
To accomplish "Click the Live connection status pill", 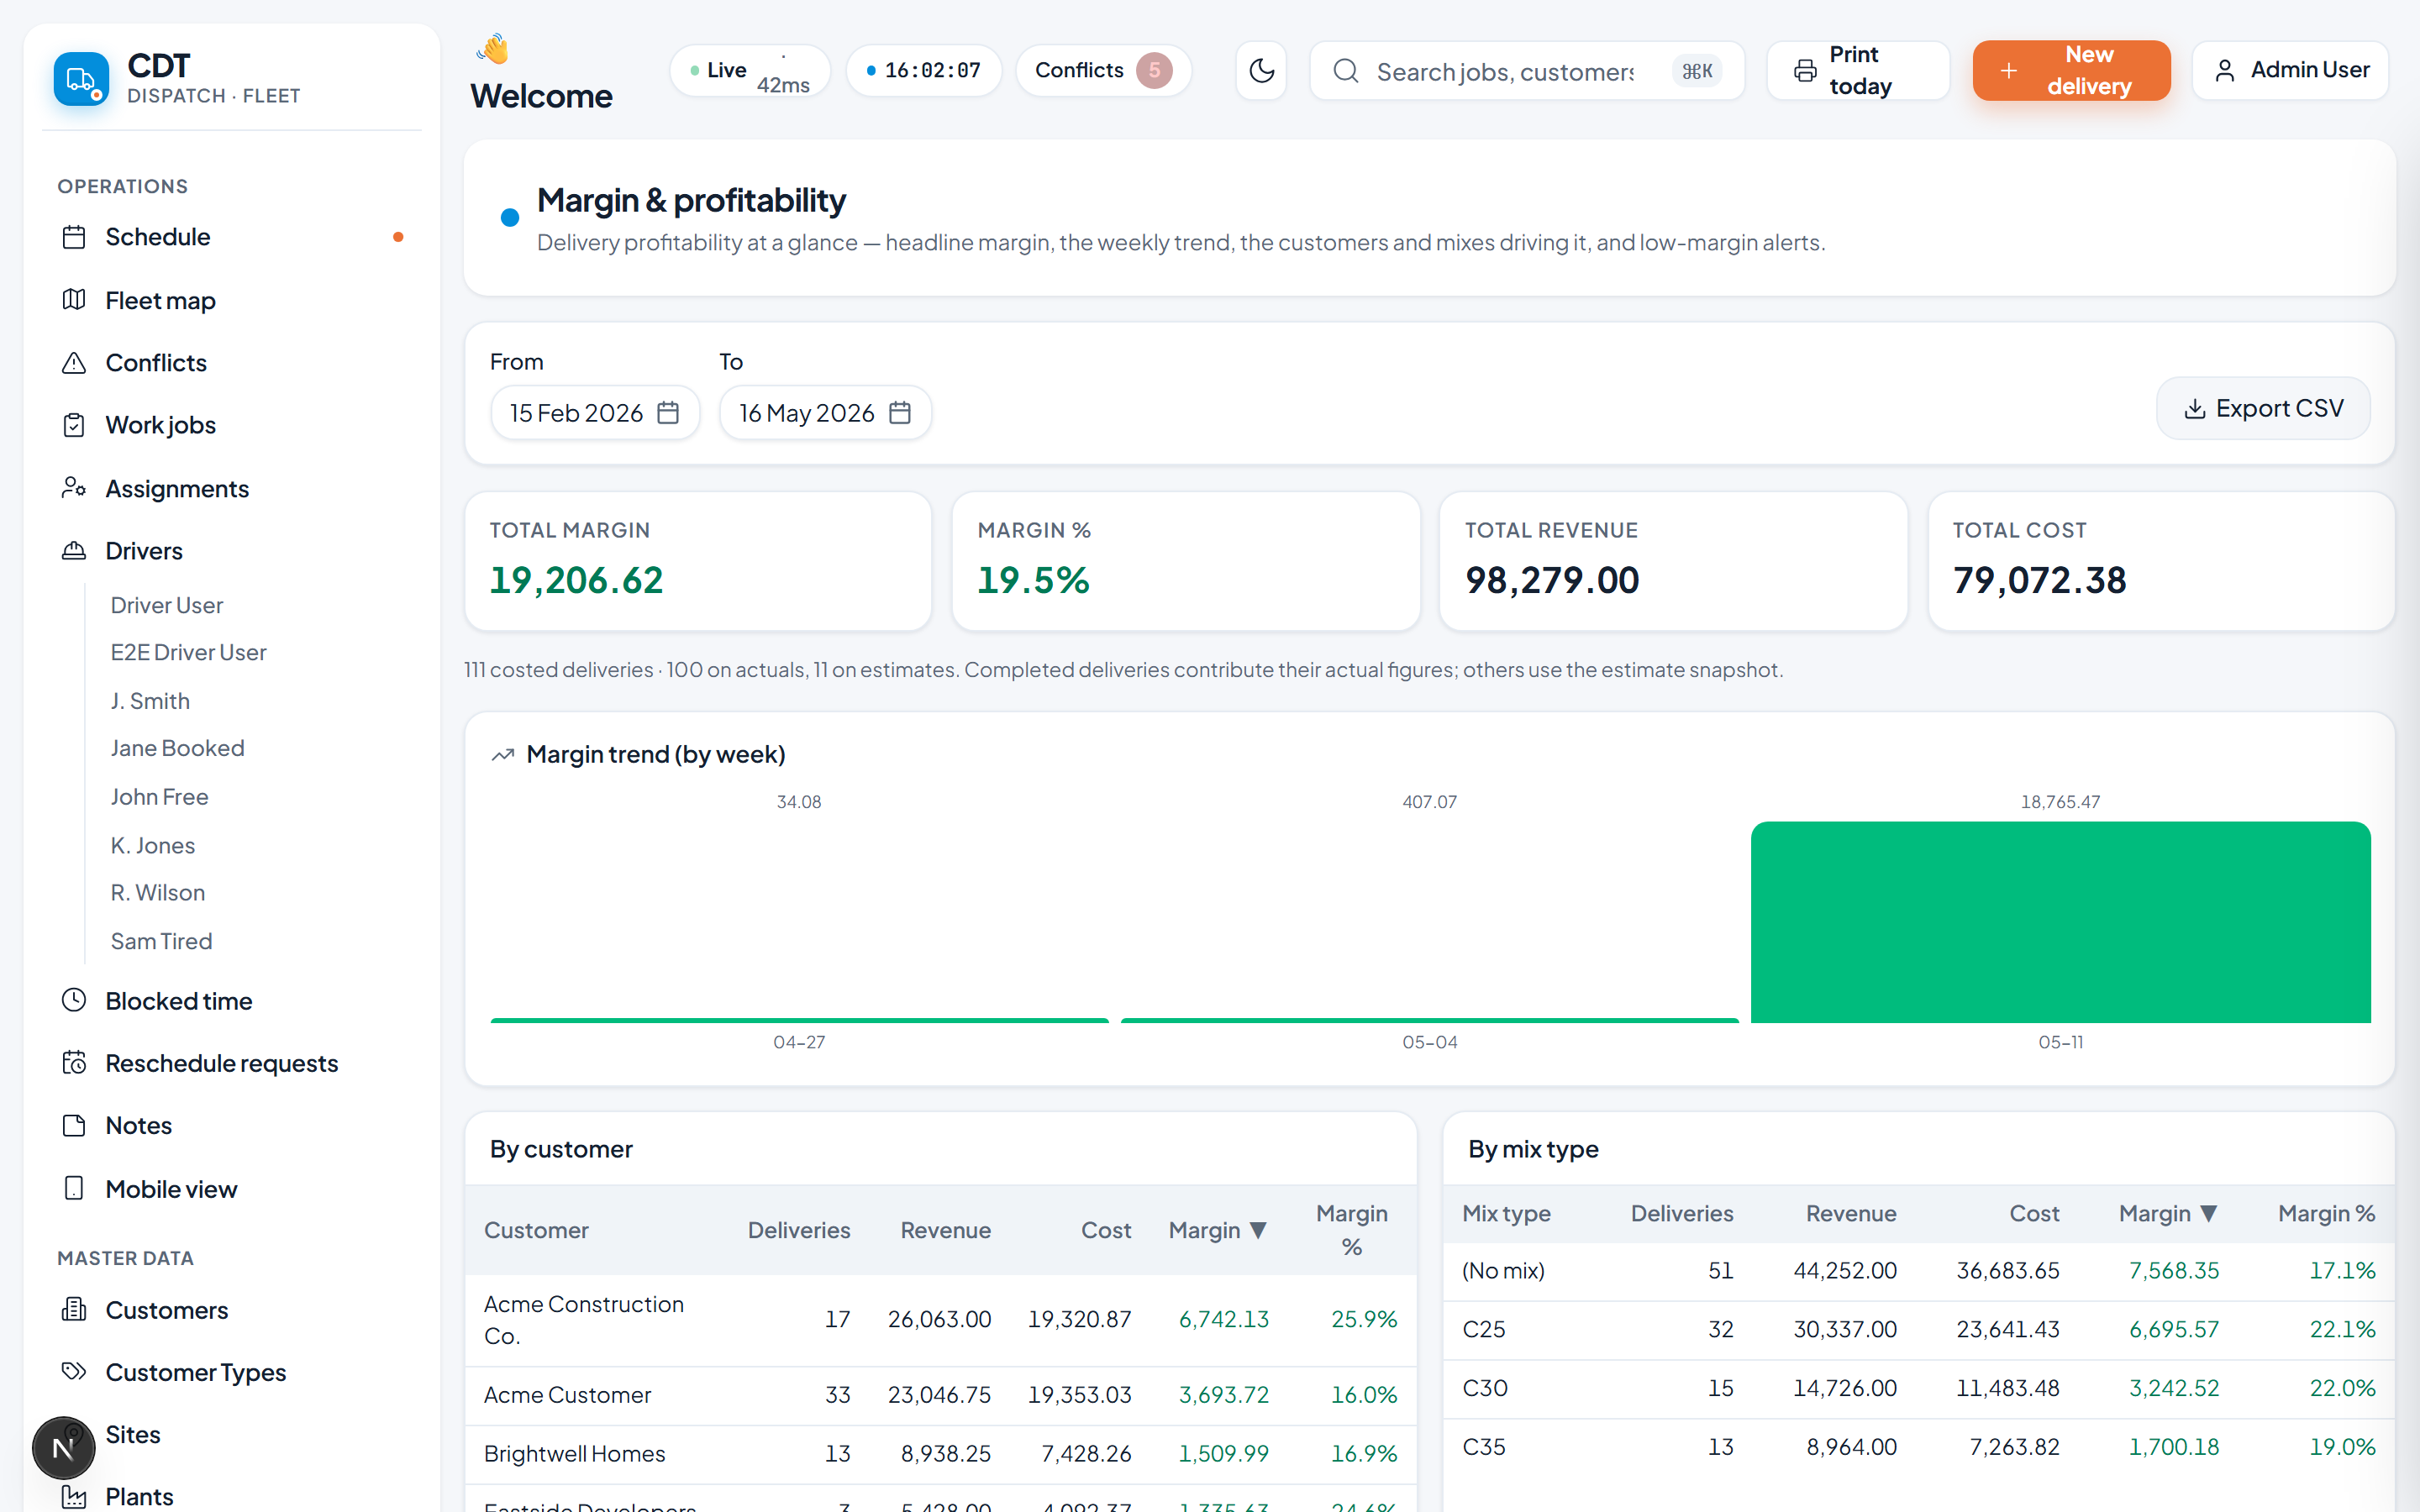I will [x=750, y=71].
